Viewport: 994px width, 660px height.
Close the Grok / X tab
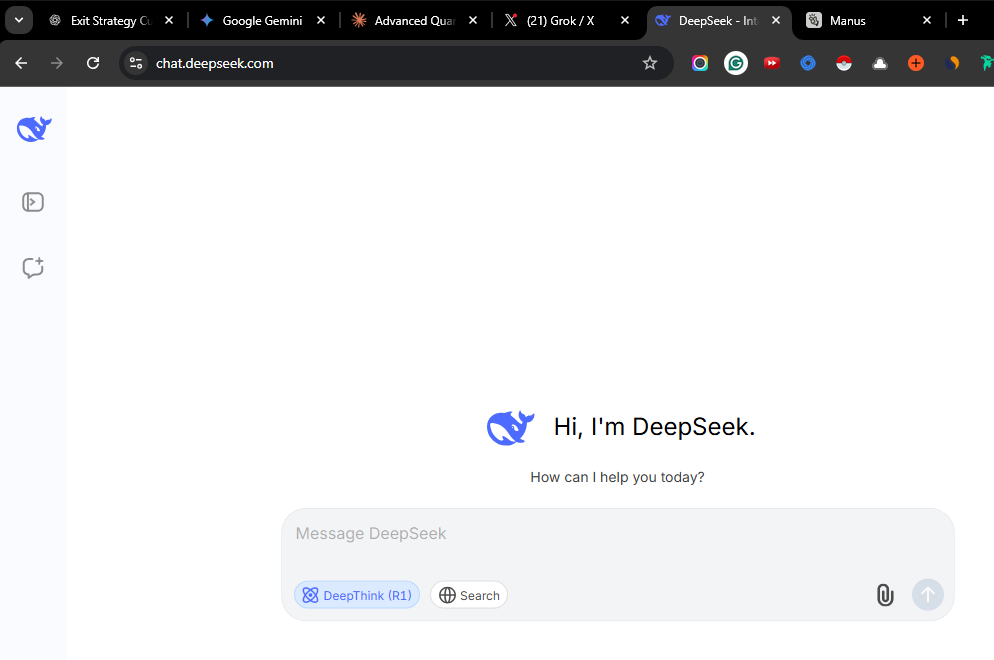click(x=624, y=20)
